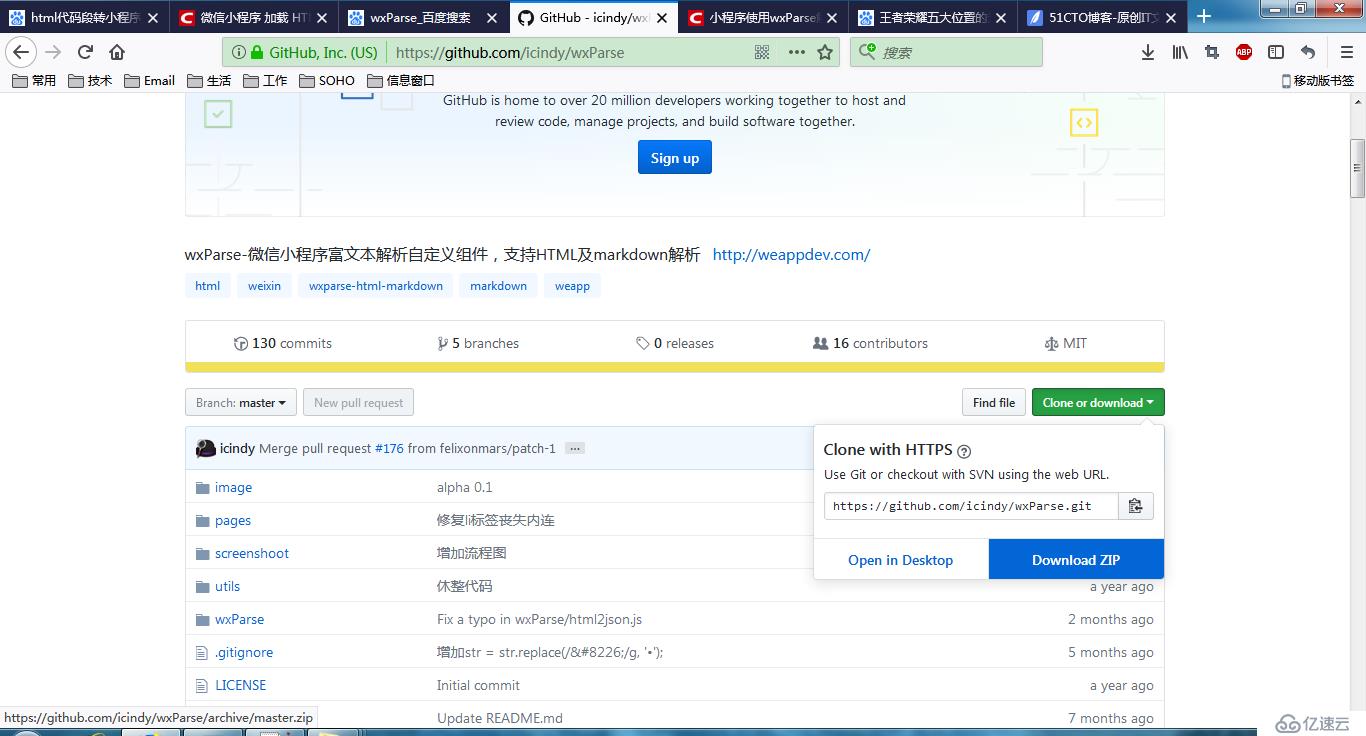Click Download ZIP
This screenshot has height=736, width=1366.
pos(1076,560)
